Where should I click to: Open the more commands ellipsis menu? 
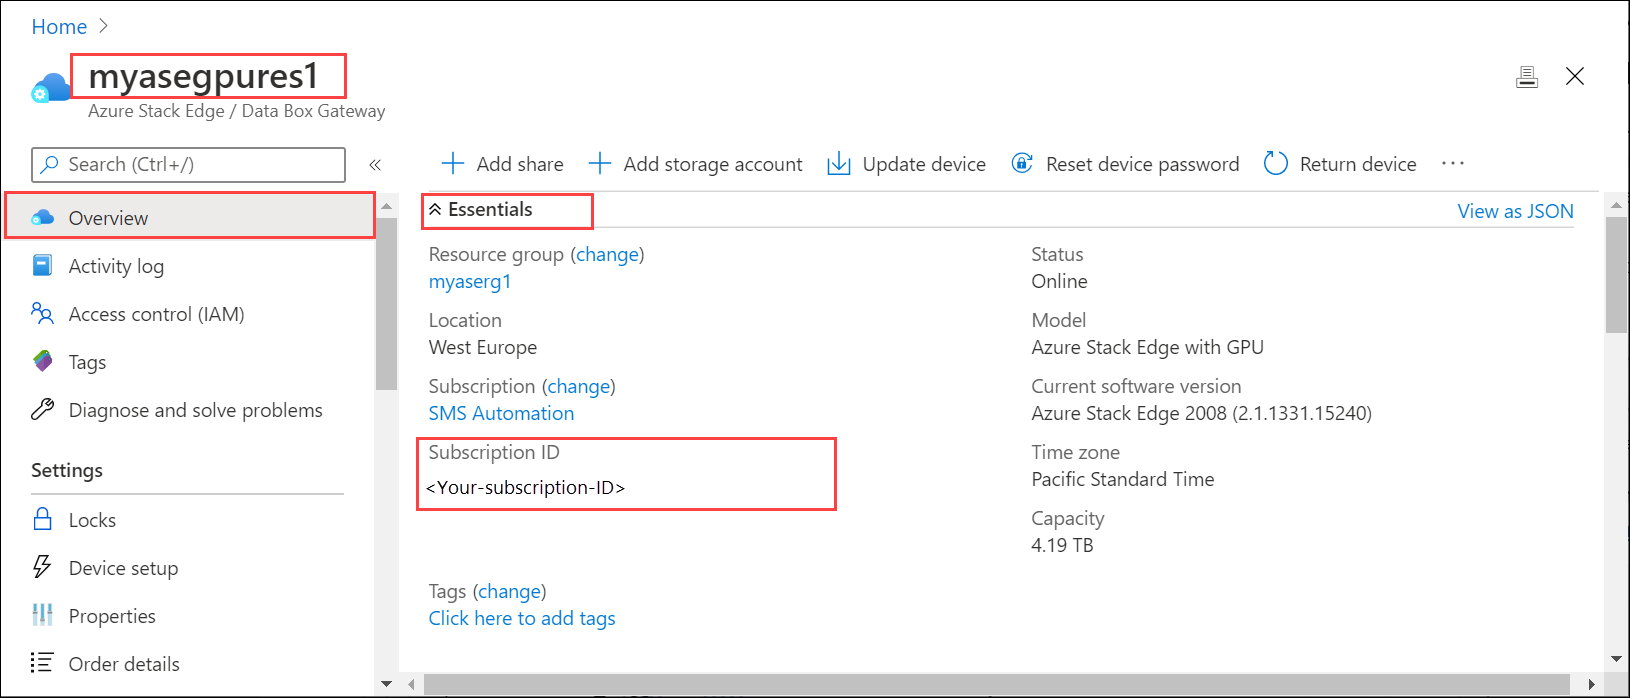coord(1453,164)
